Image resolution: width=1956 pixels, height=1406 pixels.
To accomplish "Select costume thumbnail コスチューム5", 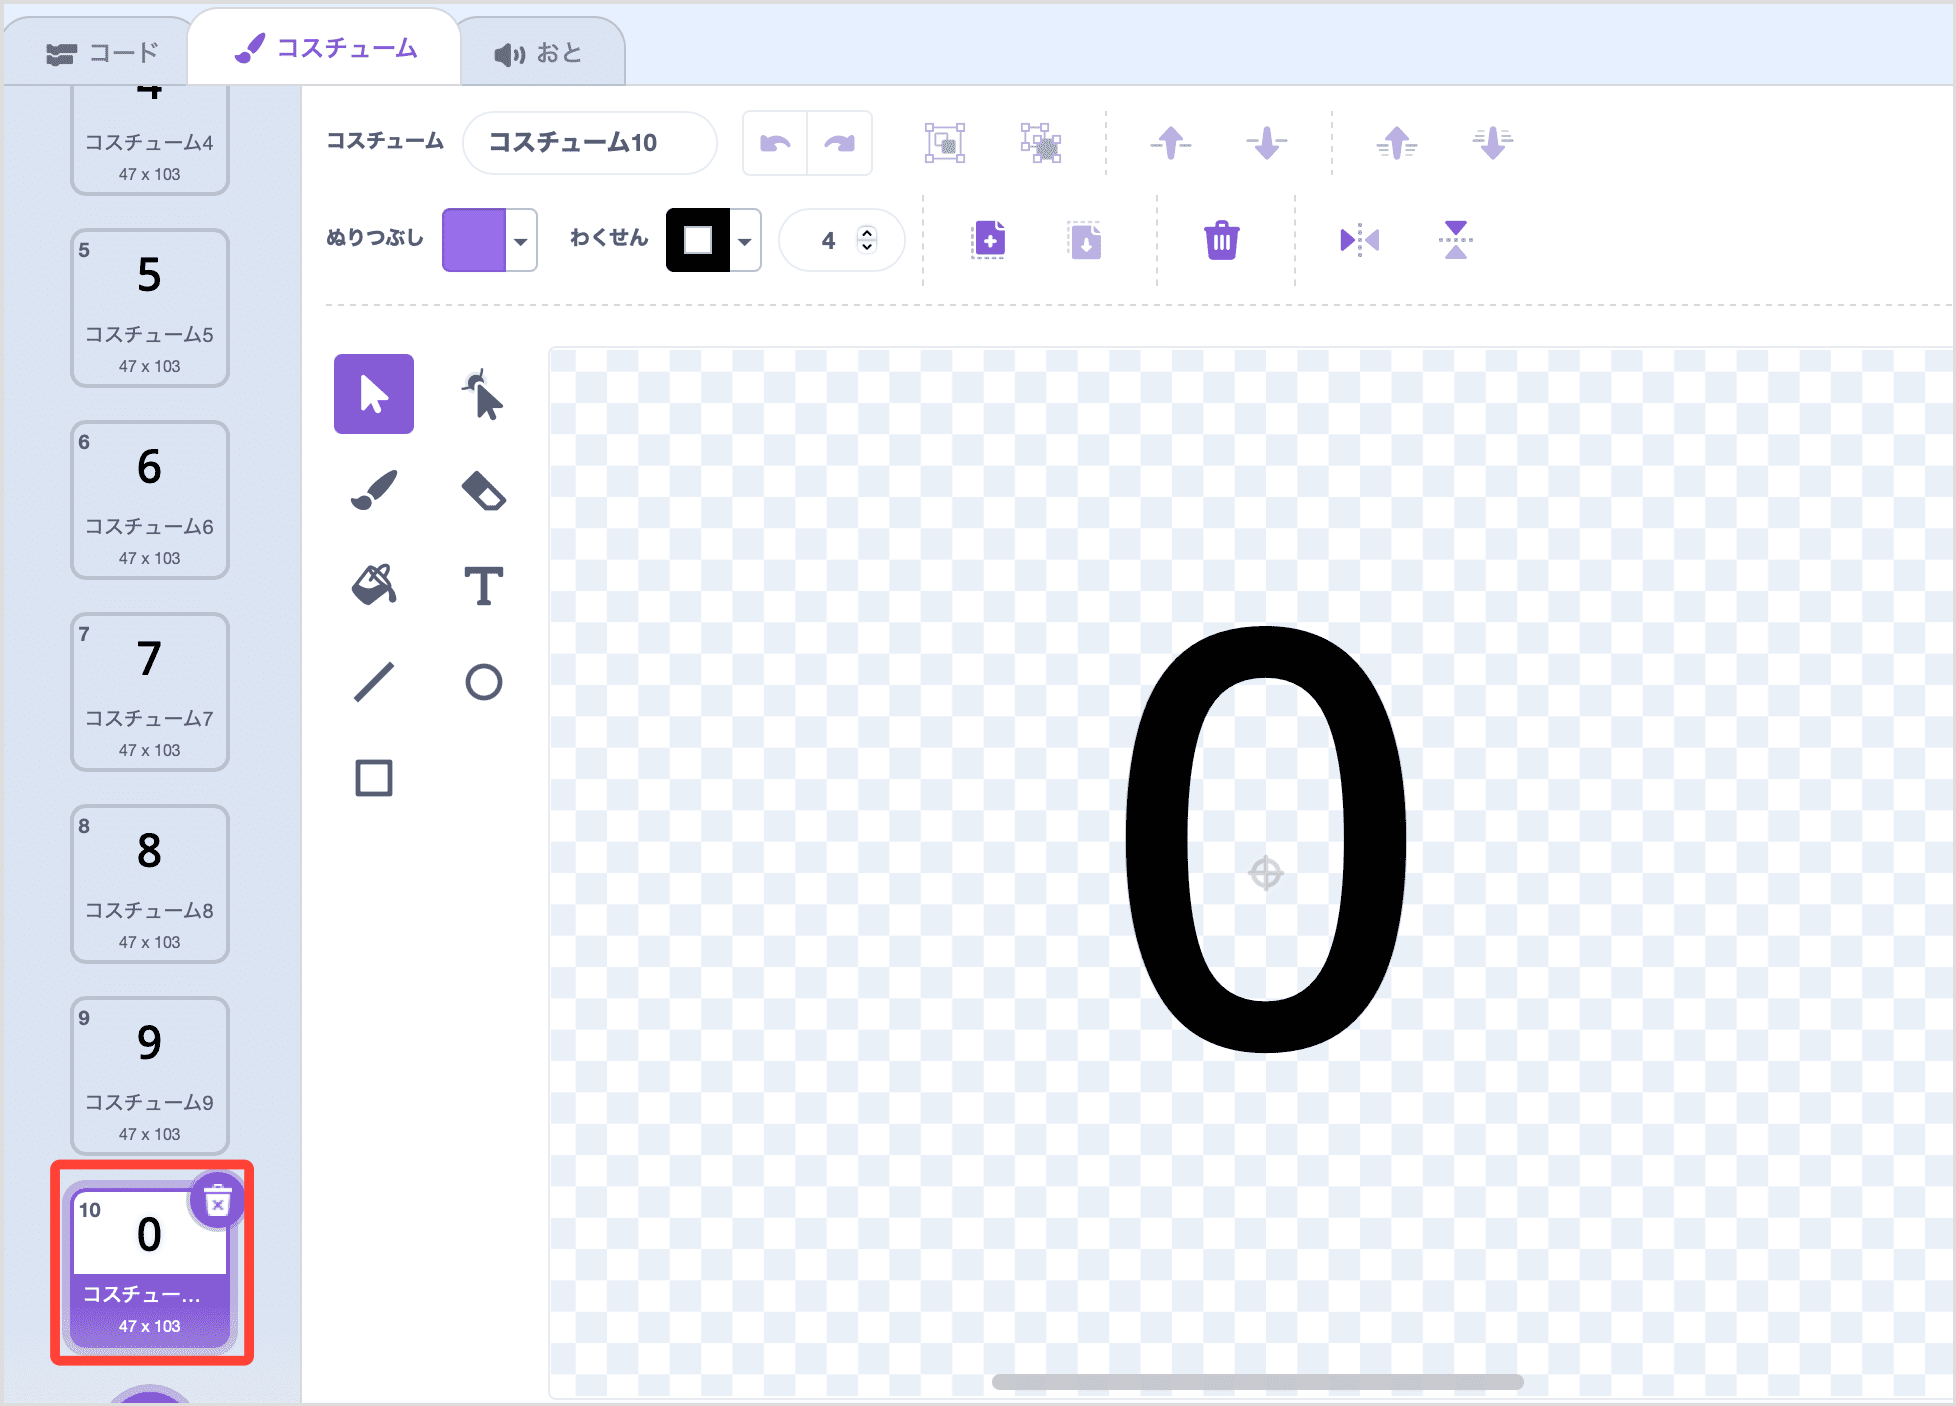I will pos(150,308).
